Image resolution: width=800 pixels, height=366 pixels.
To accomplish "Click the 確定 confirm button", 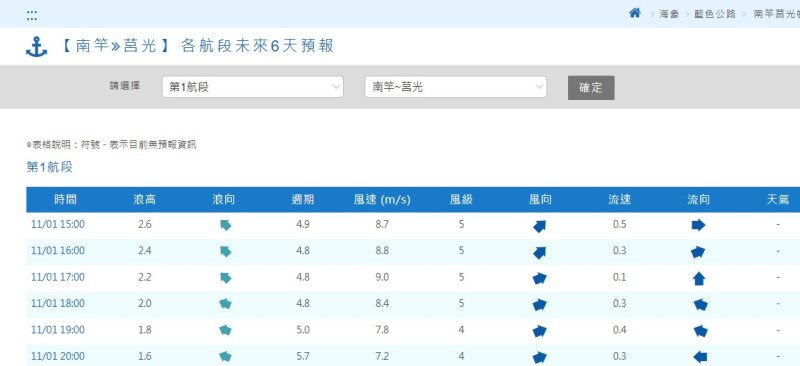I will 591,88.
